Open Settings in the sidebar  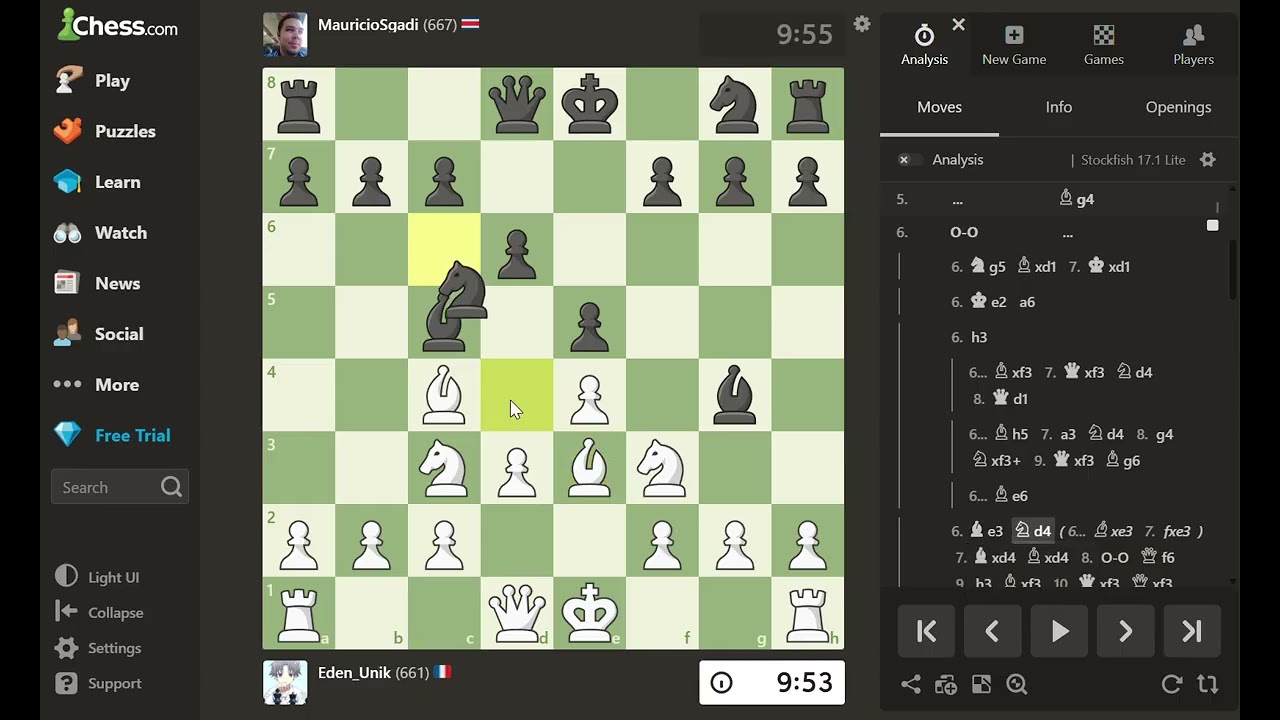(98, 648)
